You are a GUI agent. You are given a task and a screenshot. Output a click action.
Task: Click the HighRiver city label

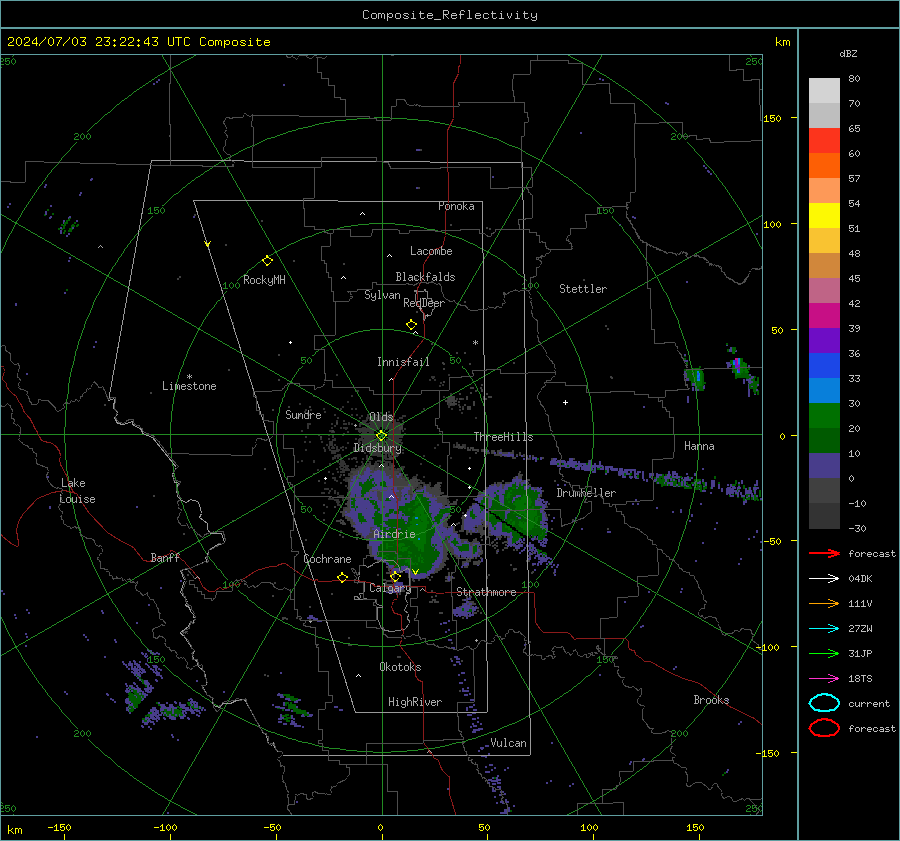(x=415, y=702)
